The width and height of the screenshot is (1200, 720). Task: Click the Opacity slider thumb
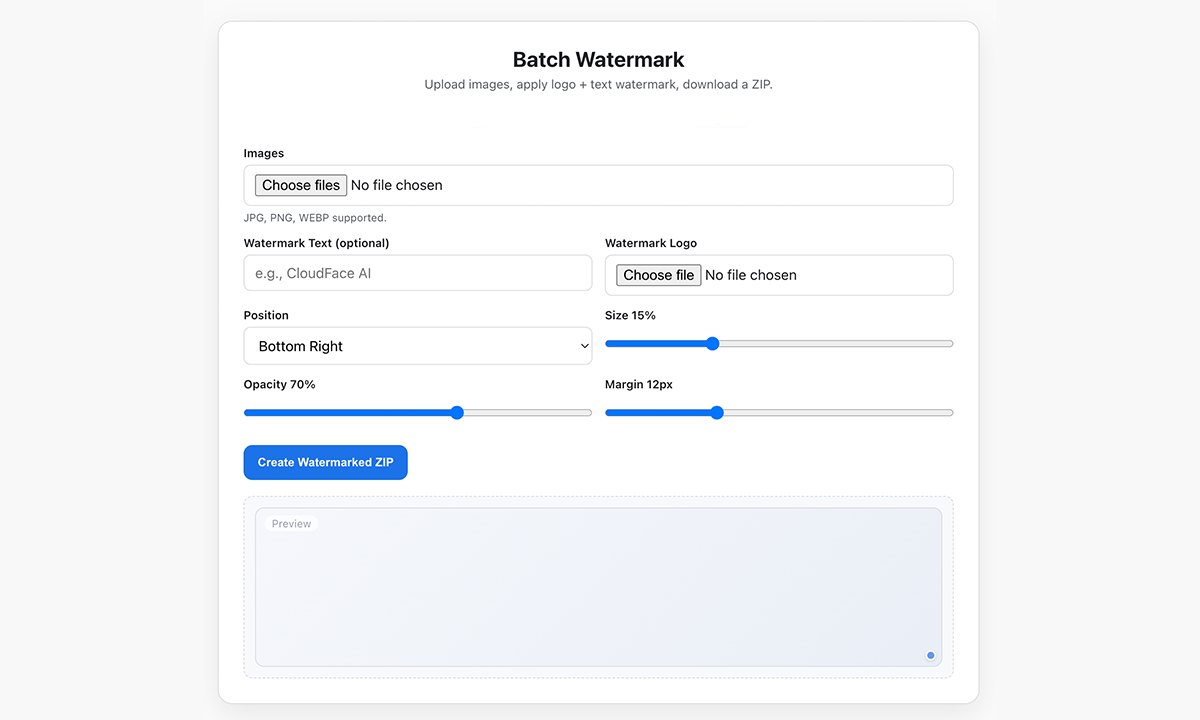click(x=457, y=412)
